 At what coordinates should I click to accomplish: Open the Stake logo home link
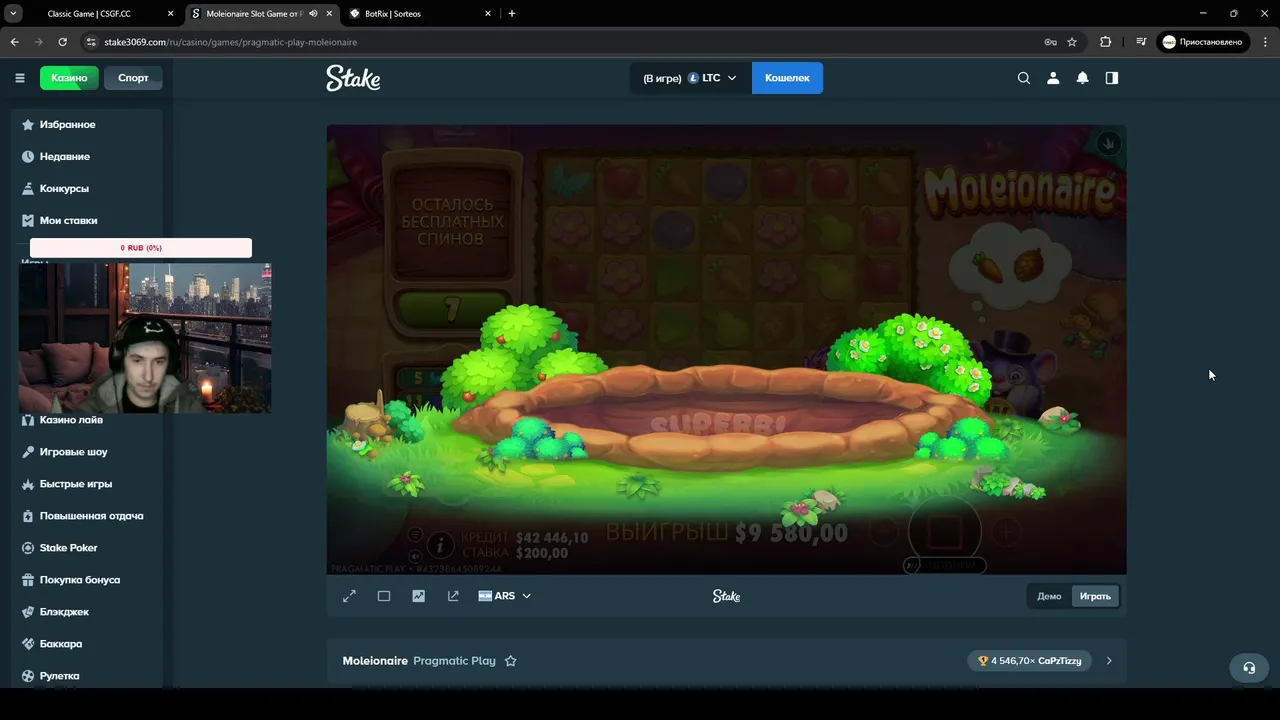click(x=353, y=78)
